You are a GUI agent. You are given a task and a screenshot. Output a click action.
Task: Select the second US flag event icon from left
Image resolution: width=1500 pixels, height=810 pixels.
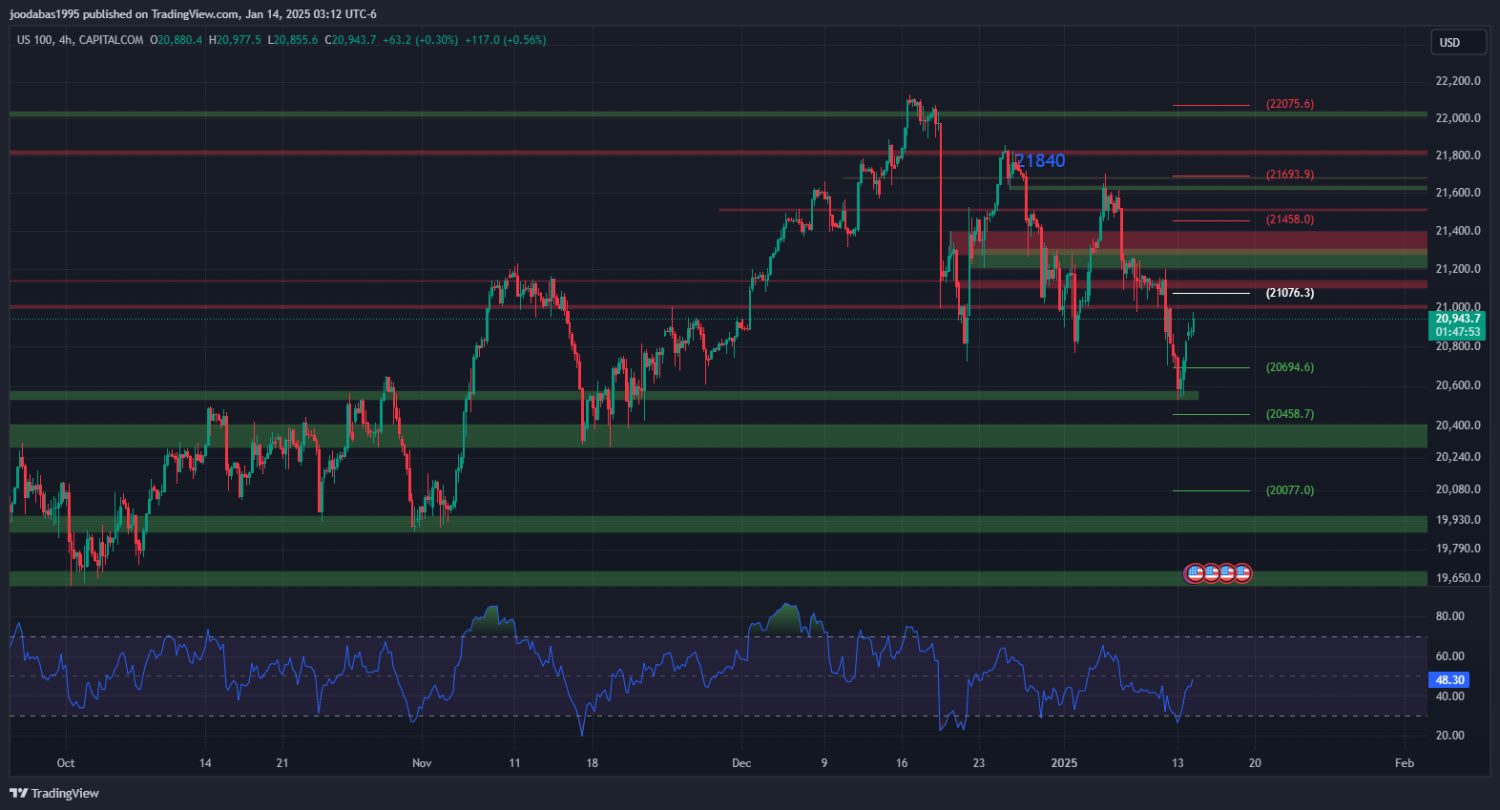tap(1210, 573)
